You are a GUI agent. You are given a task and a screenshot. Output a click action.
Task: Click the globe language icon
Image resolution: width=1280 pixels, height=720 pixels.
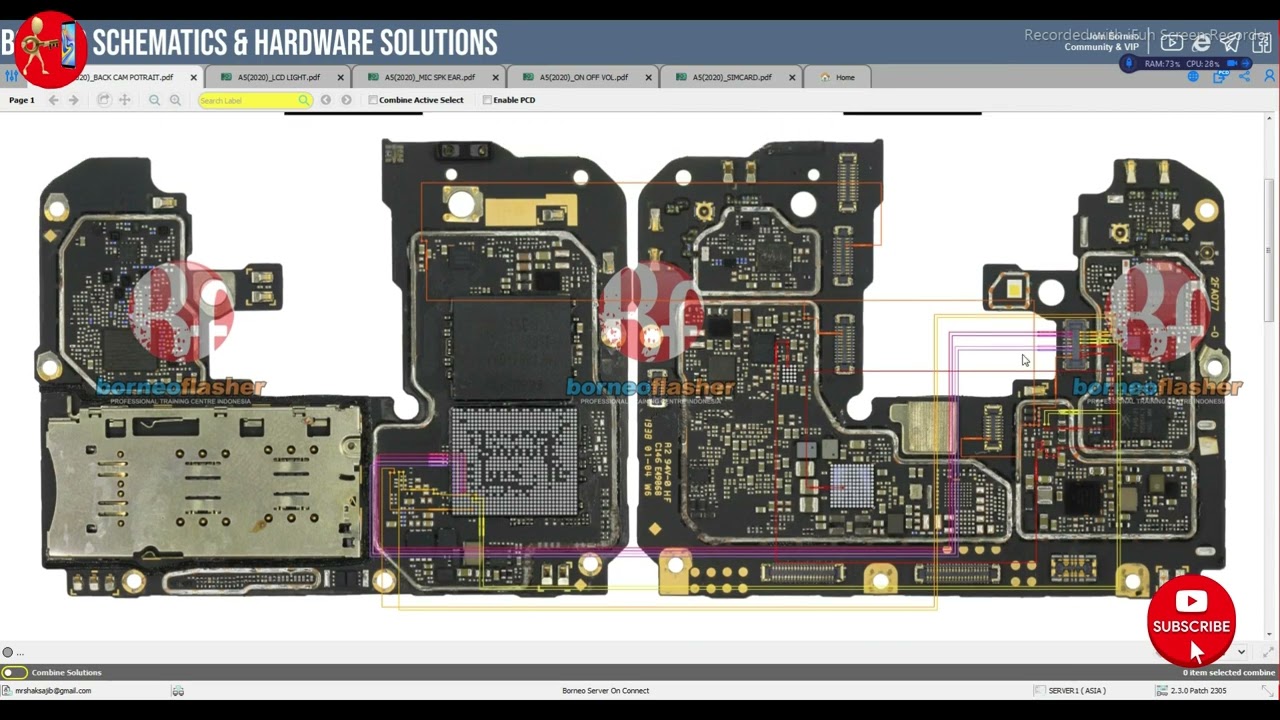[x=1193, y=76]
